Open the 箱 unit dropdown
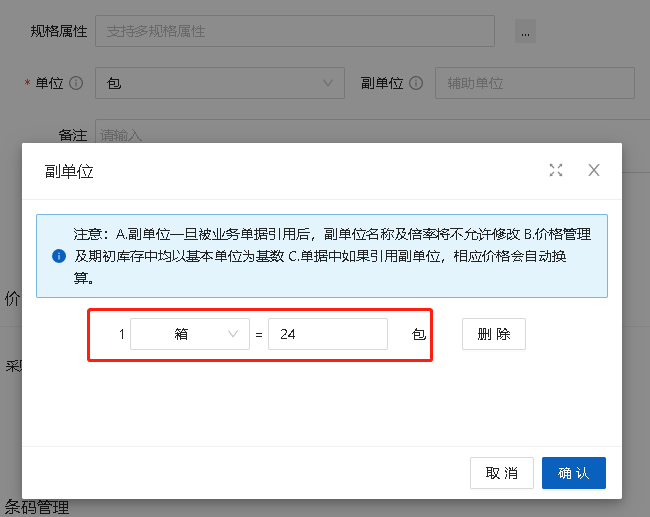Viewport: 650px width, 517px height. pos(190,334)
